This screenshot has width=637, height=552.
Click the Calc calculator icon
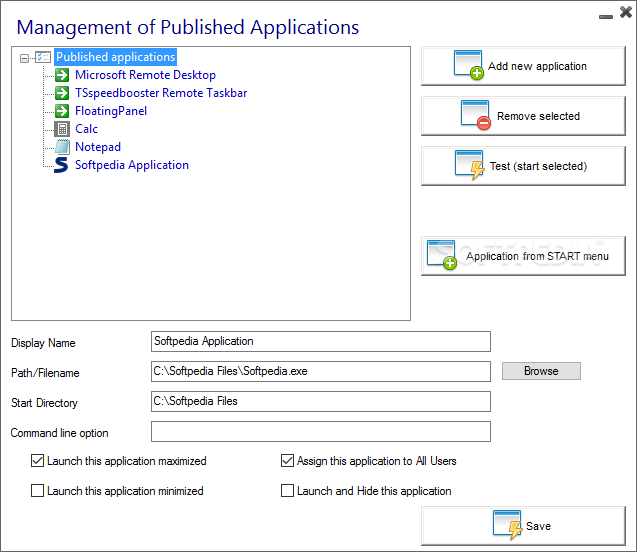point(62,129)
